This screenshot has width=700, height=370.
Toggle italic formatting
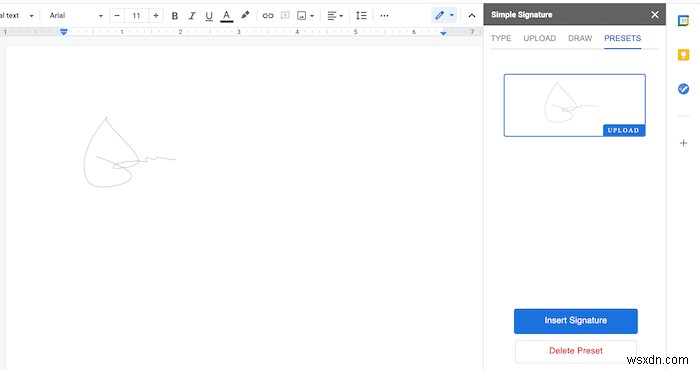coord(192,16)
